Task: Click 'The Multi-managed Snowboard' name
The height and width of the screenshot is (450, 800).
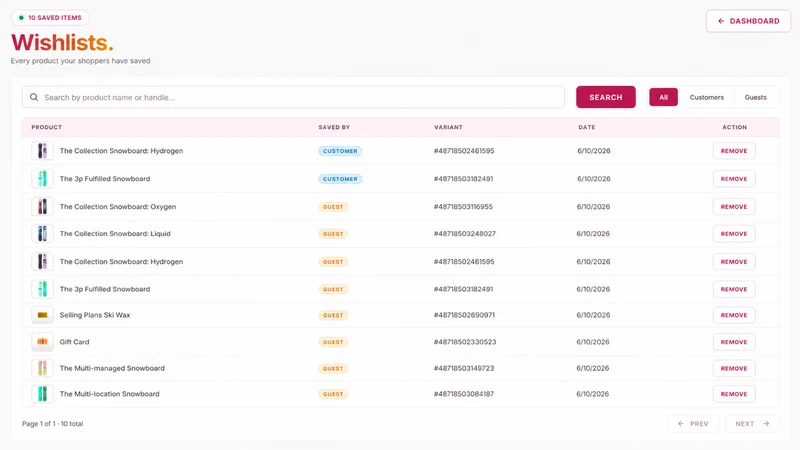Action: tap(112, 368)
